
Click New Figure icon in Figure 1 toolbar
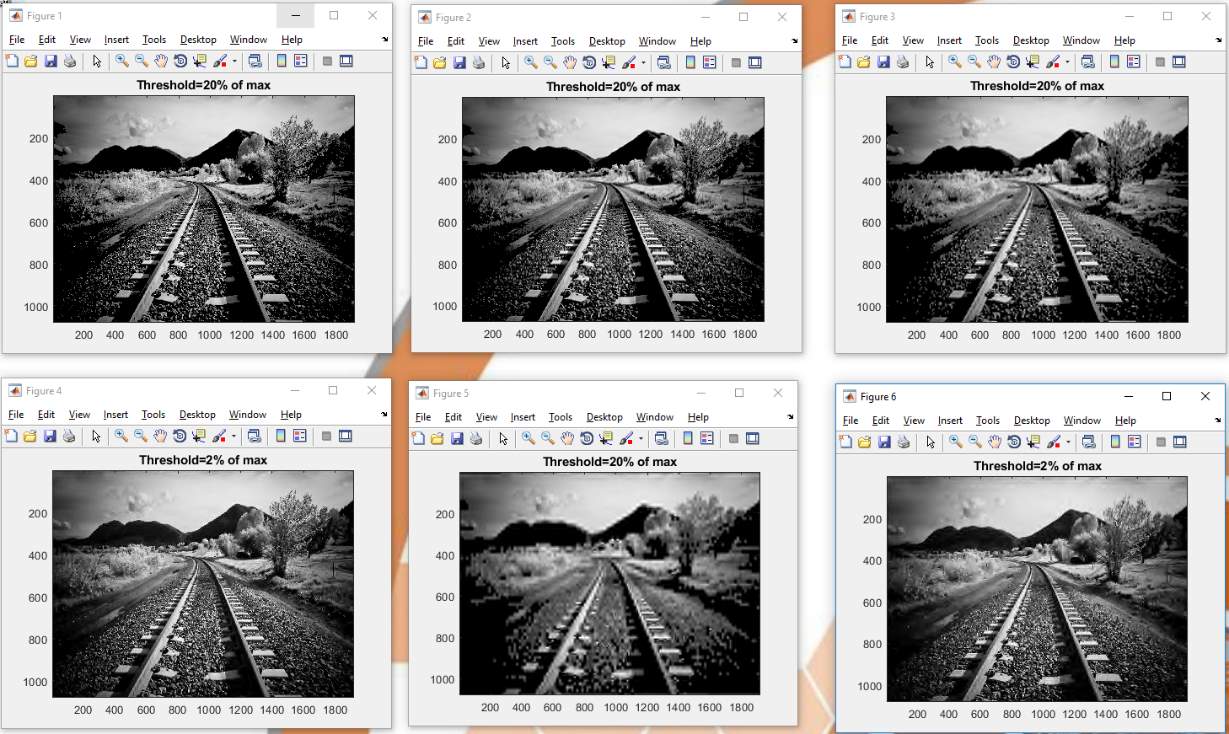click(x=12, y=61)
